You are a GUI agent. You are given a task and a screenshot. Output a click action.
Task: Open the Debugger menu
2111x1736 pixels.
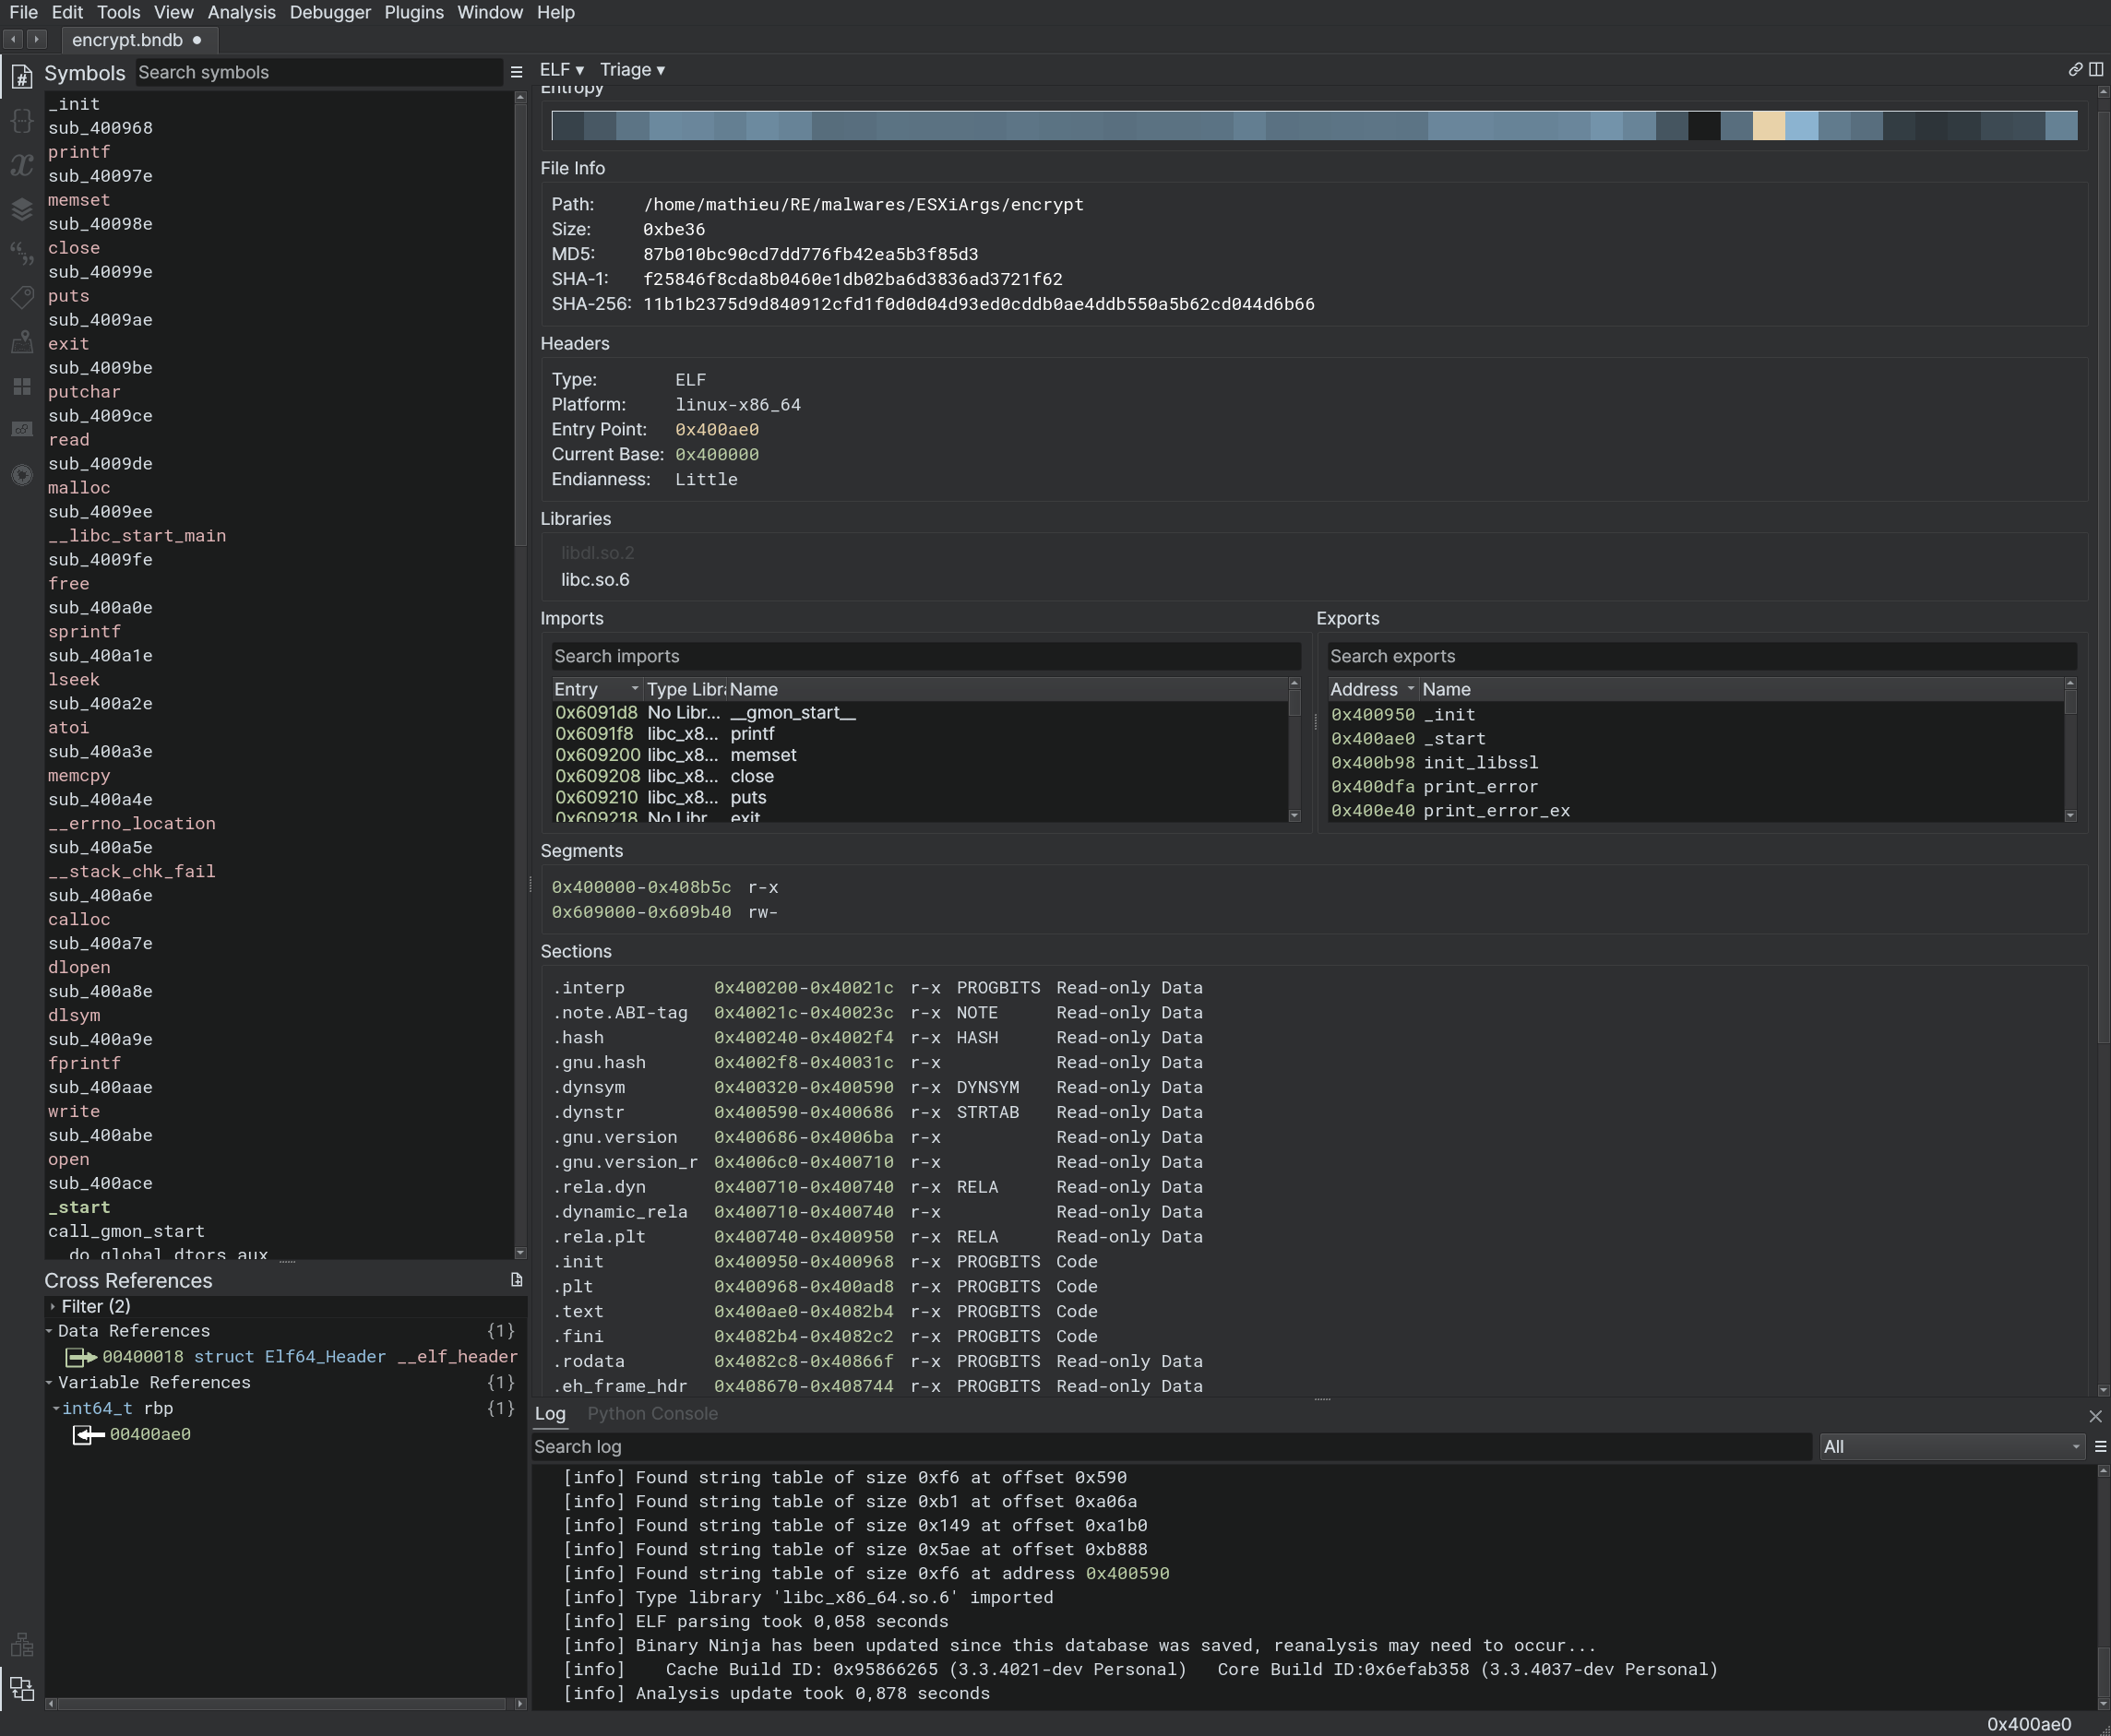click(x=329, y=13)
